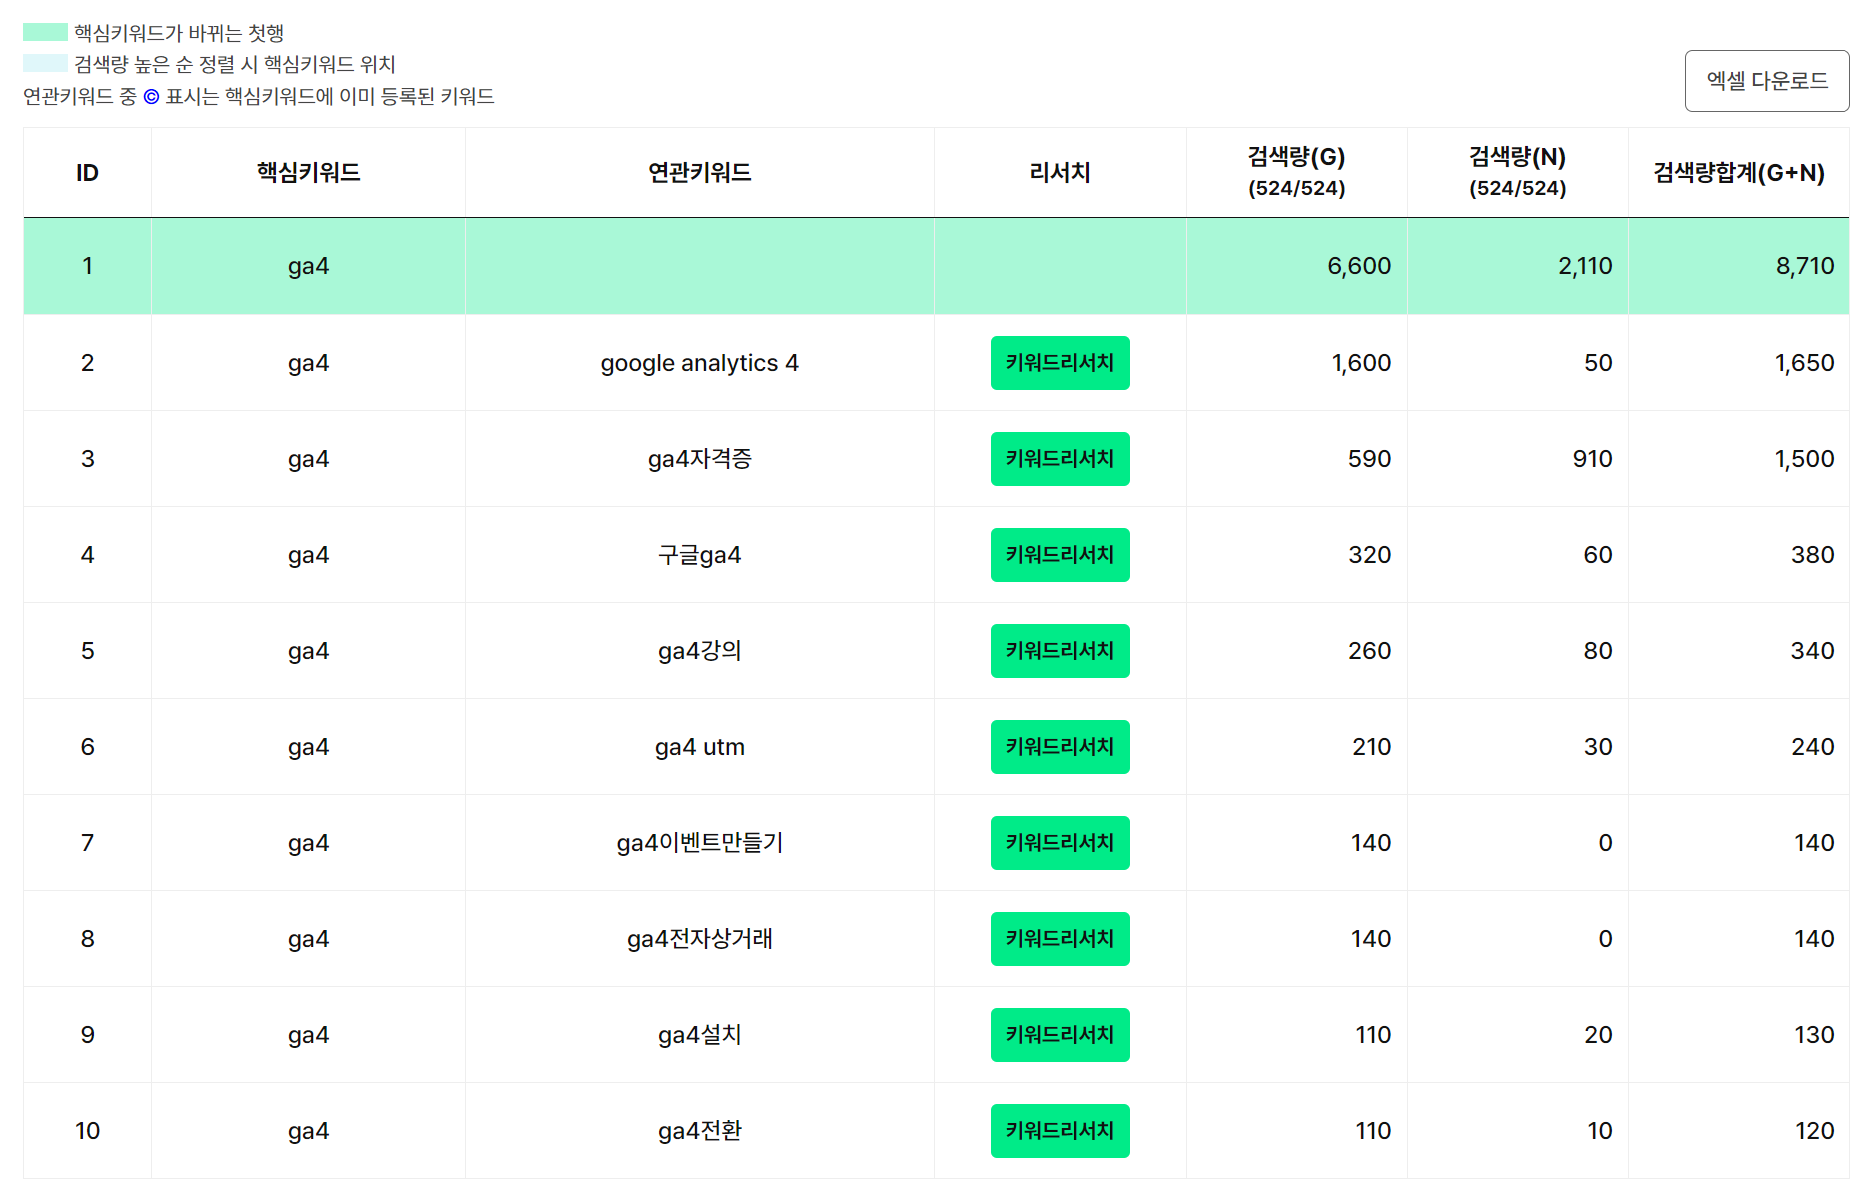
Task: Click the 검색량(G) column header
Action: click(x=1296, y=173)
